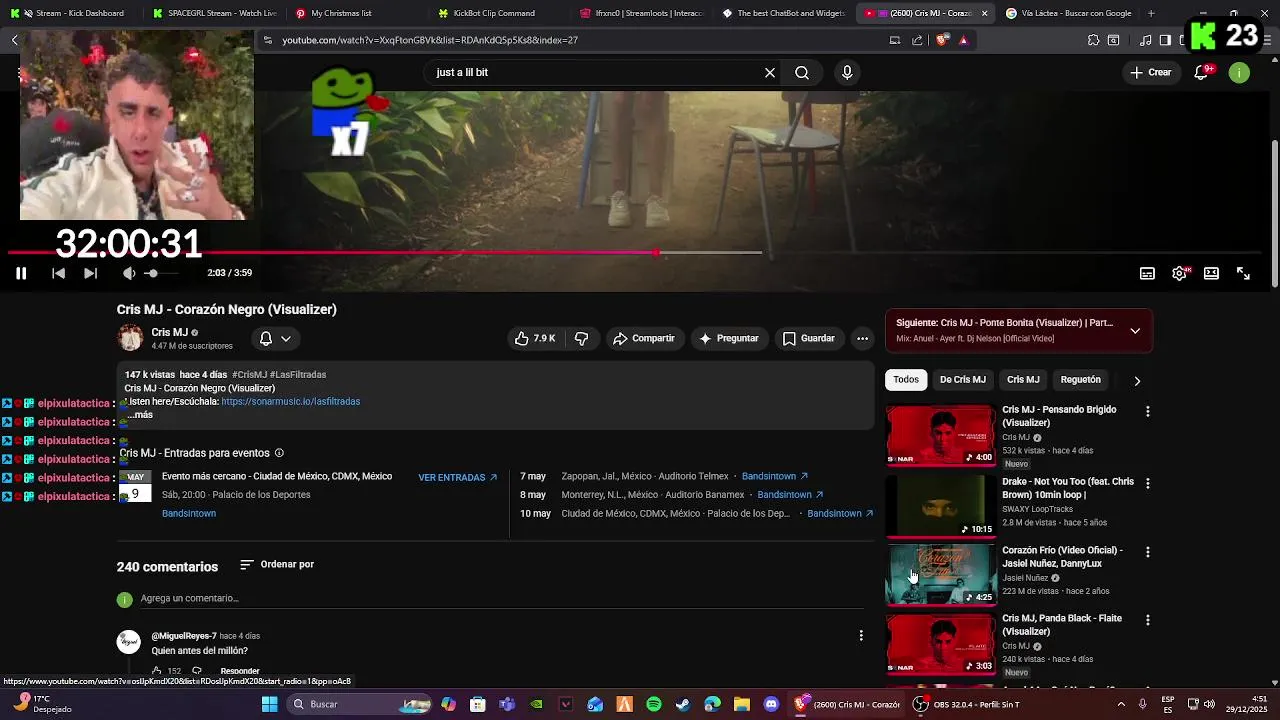The image size is (1280, 720).
Task: Select the De Cris MJ chip
Action: click(x=963, y=380)
